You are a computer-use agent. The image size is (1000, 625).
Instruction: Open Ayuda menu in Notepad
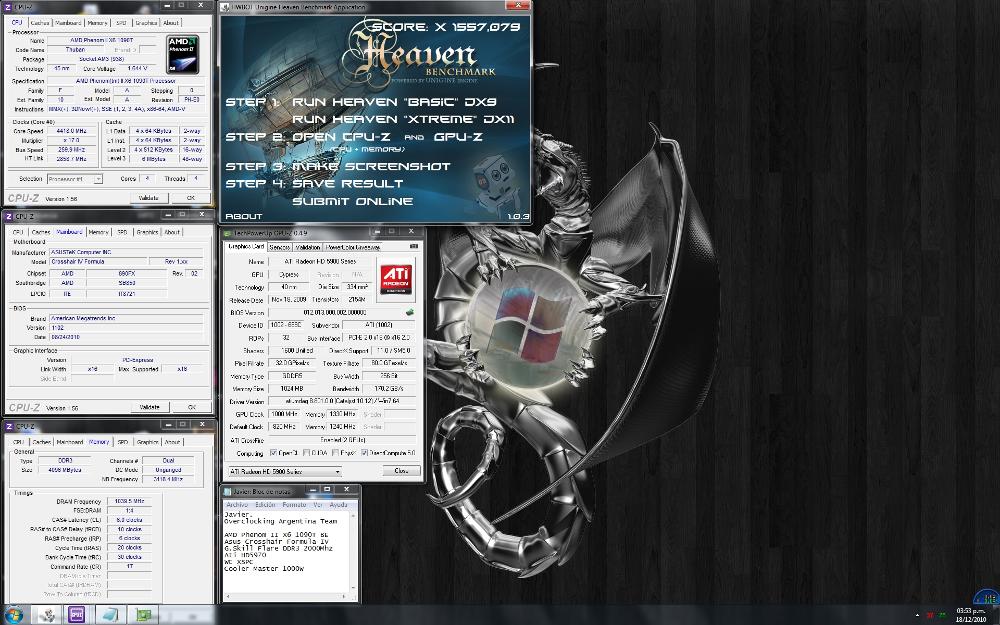pyautogui.click(x=338, y=504)
